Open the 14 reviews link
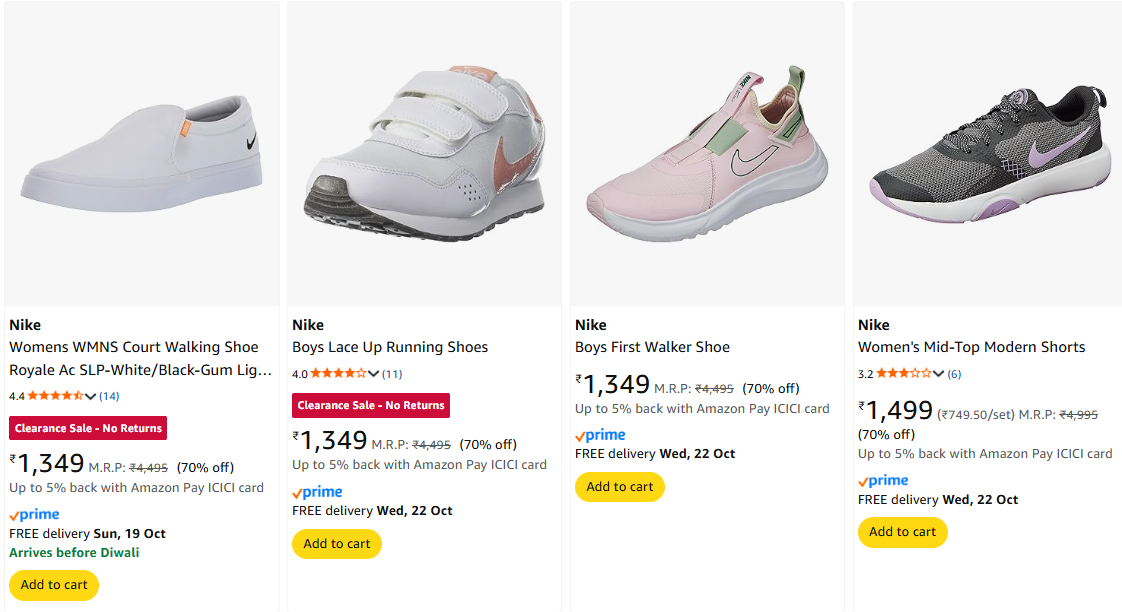 (109, 396)
